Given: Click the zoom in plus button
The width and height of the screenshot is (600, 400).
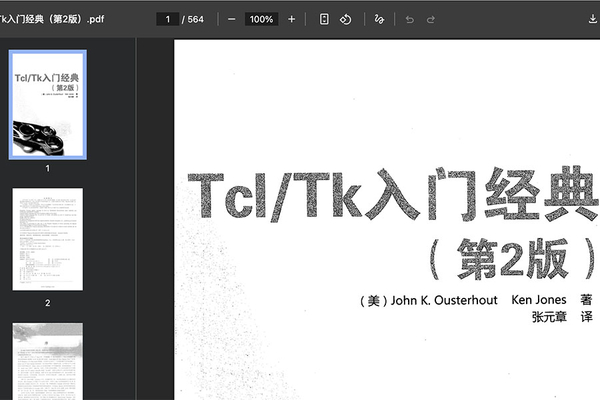Looking at the screenshot, I should 292,19.
